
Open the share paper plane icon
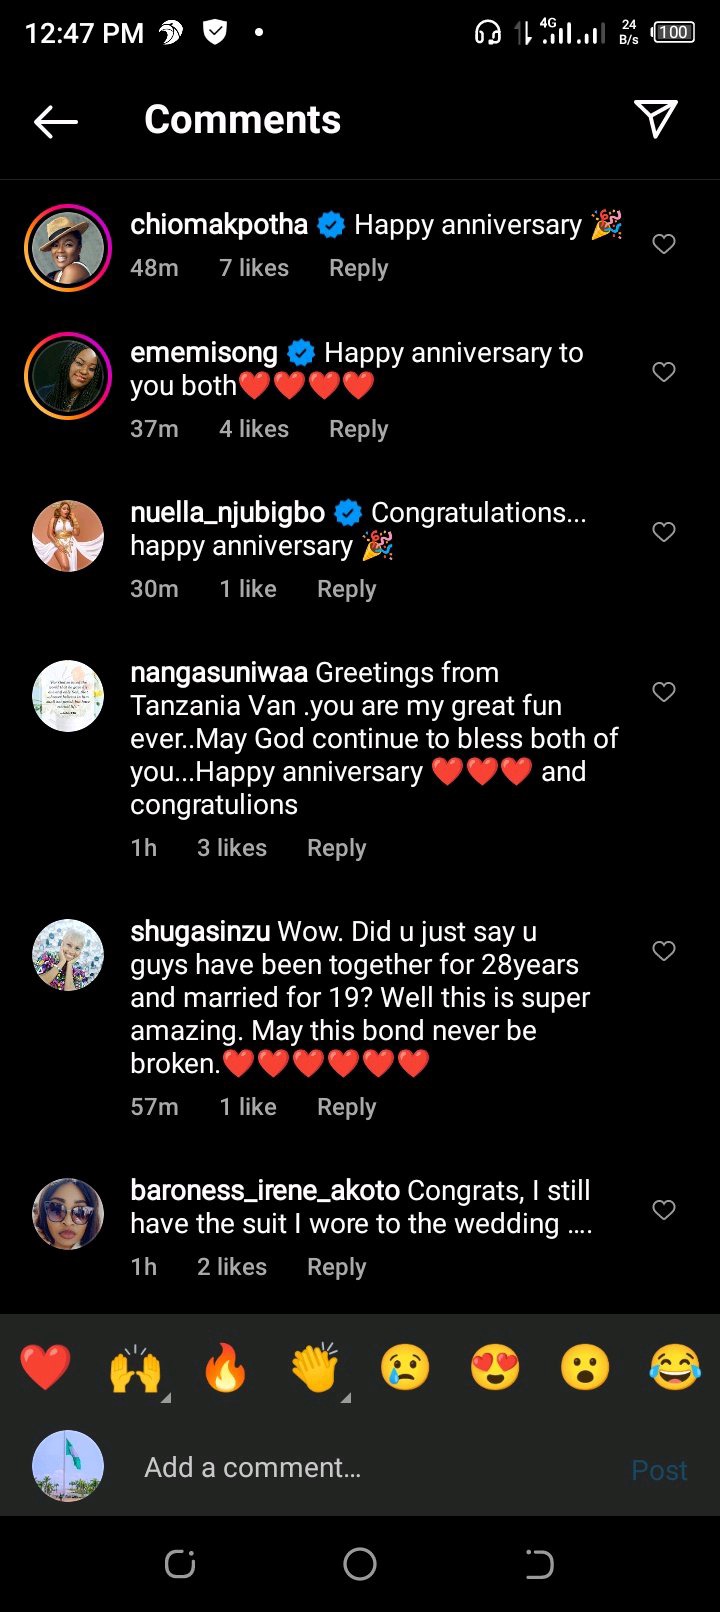click(x=656, y=119)
